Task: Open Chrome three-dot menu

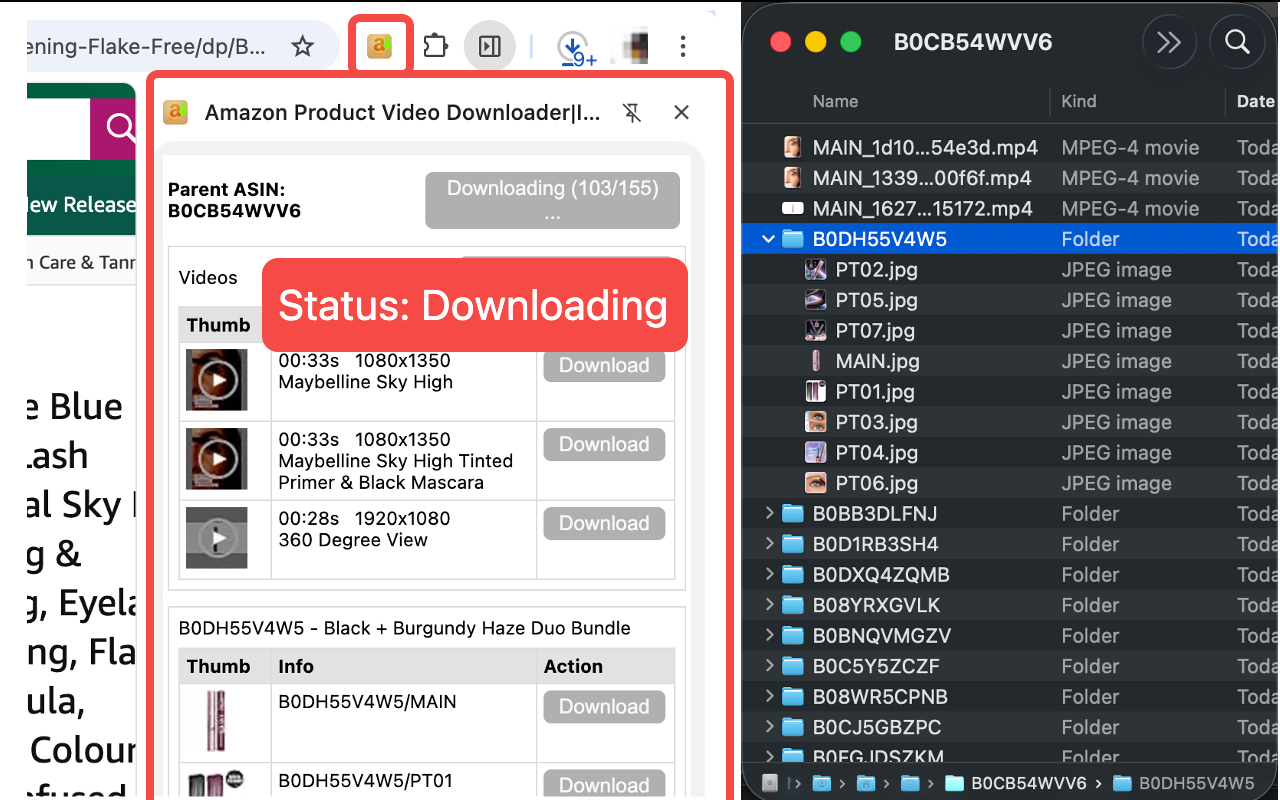Action: click(682, 46)
